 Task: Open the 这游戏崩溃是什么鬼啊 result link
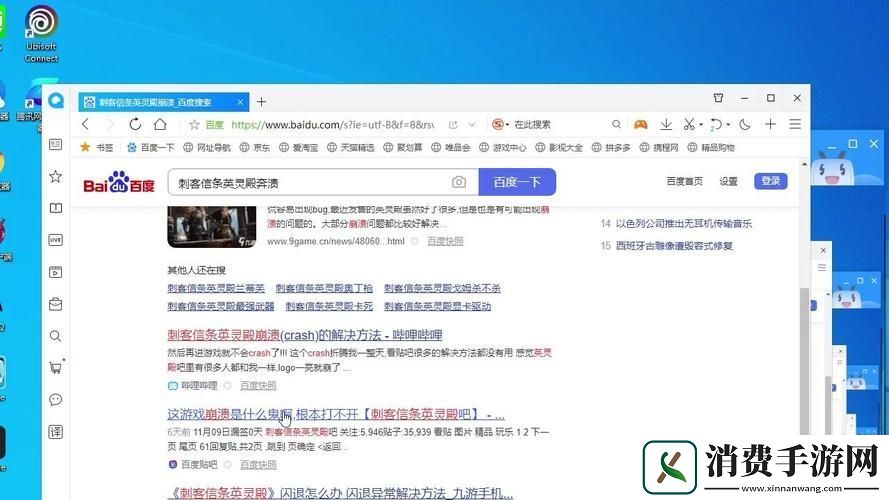336,414
